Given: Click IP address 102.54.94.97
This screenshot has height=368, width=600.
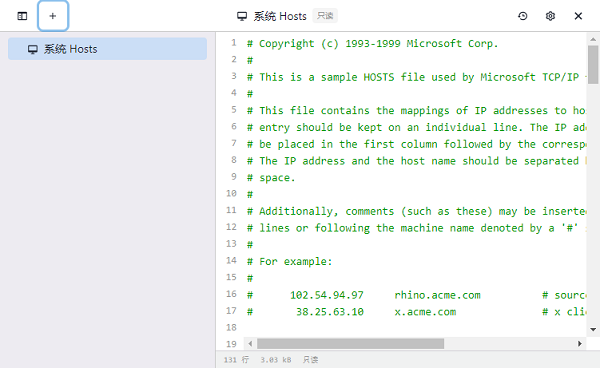Looking at the screenshot, I should (327, 295).
